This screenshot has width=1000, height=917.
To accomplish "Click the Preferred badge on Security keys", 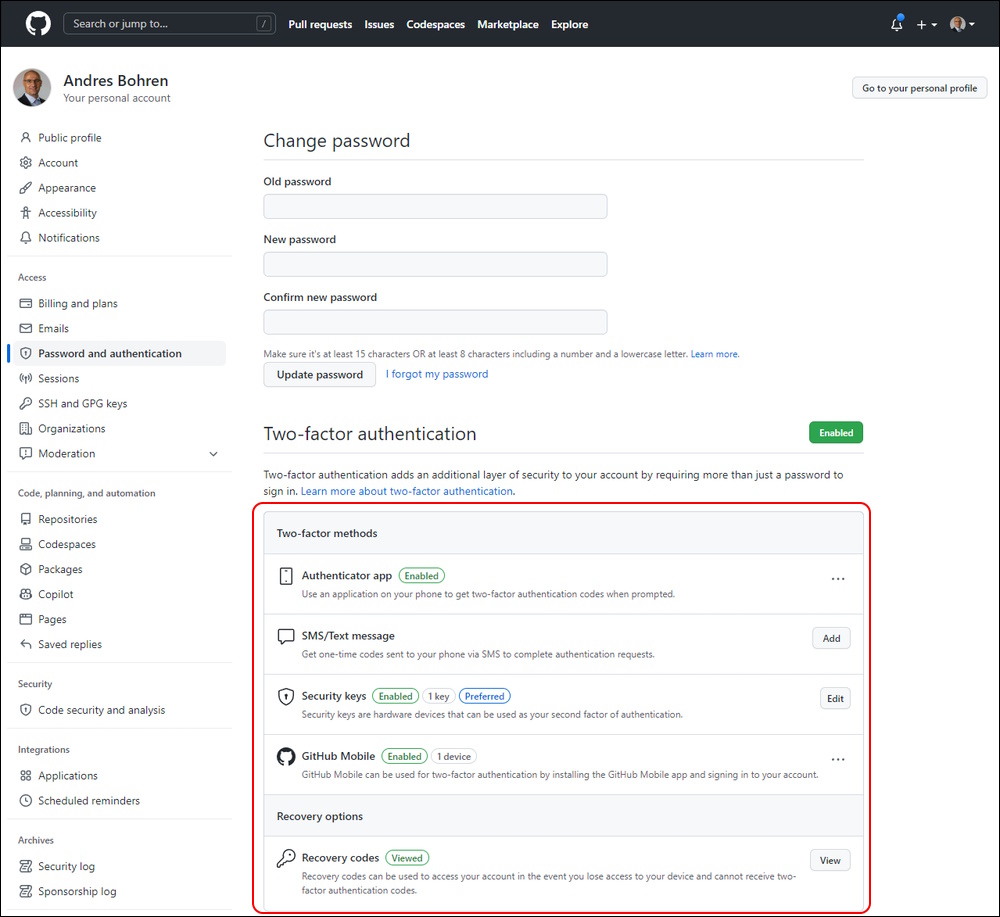I will 484,696.
